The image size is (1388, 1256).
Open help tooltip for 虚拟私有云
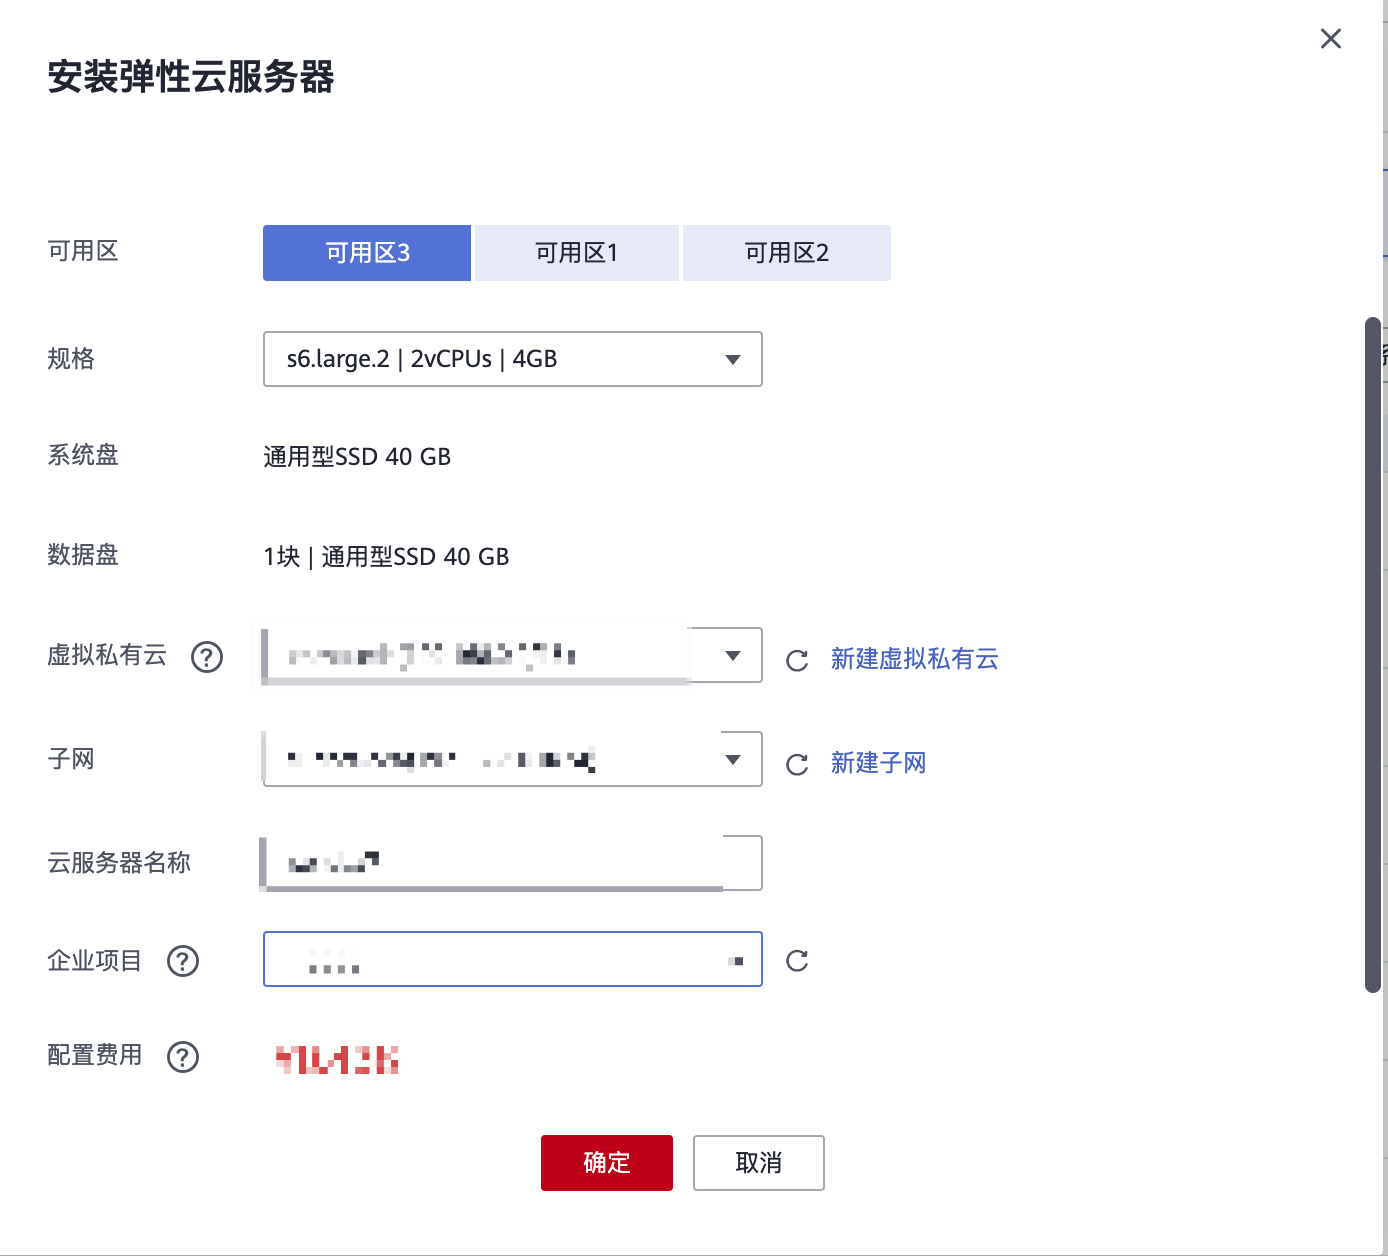207,657
